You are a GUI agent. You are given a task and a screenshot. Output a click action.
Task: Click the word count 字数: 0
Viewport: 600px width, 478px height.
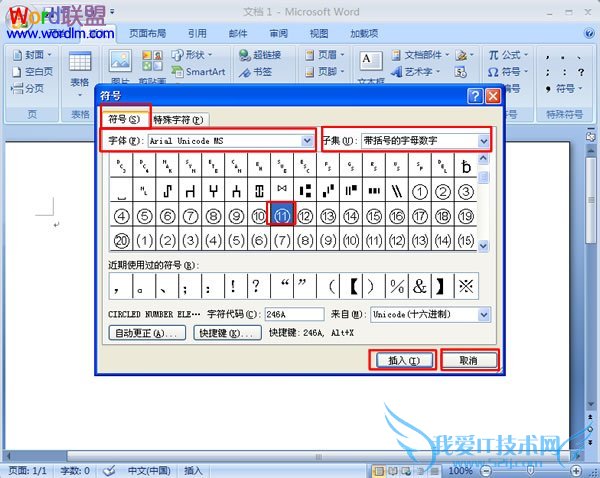click(75, 470)
